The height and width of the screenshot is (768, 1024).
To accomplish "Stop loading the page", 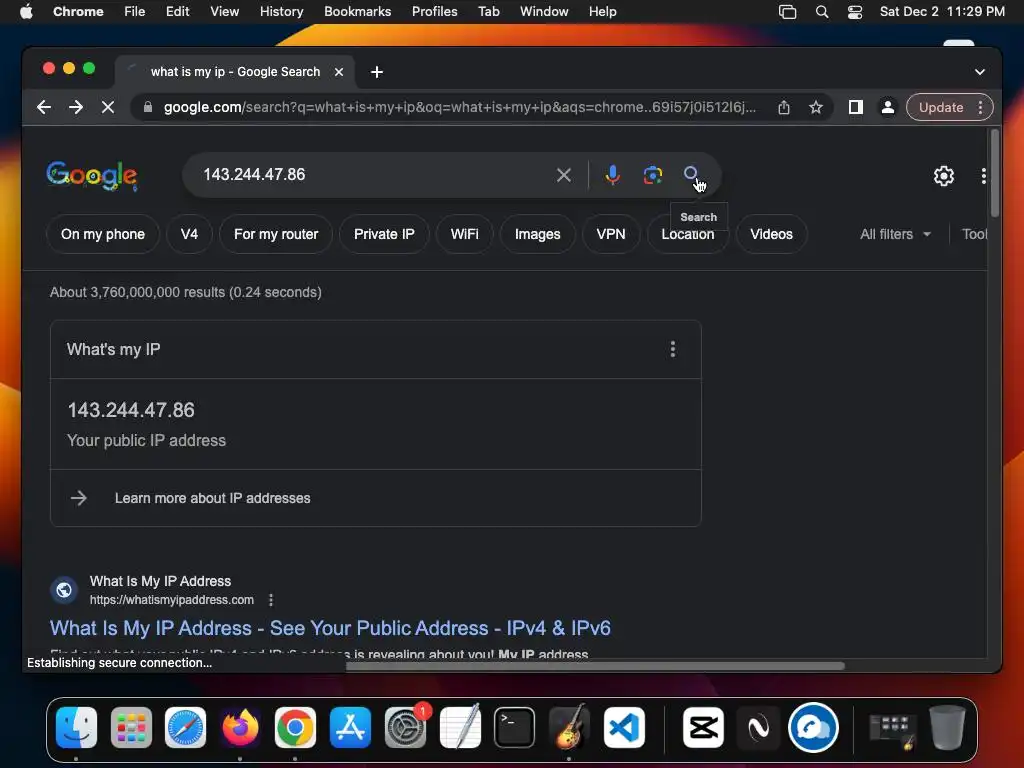I will pyautogui.click(x=108, y=107).
